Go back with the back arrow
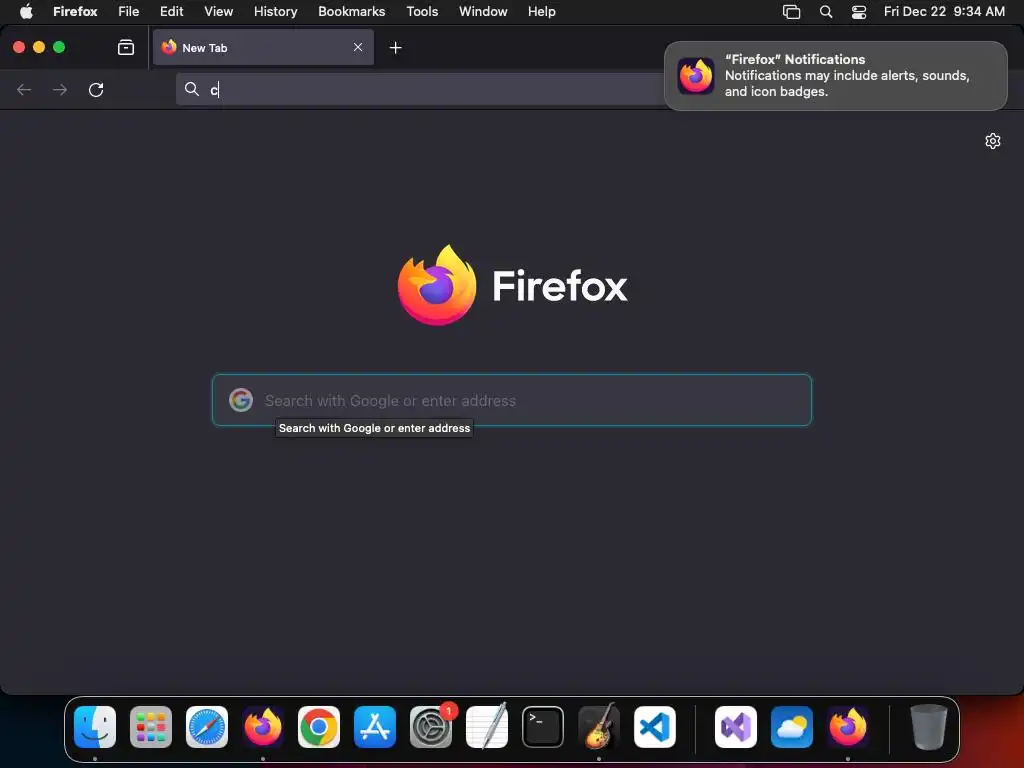The image size is (1024, 768). click(24, 89)
